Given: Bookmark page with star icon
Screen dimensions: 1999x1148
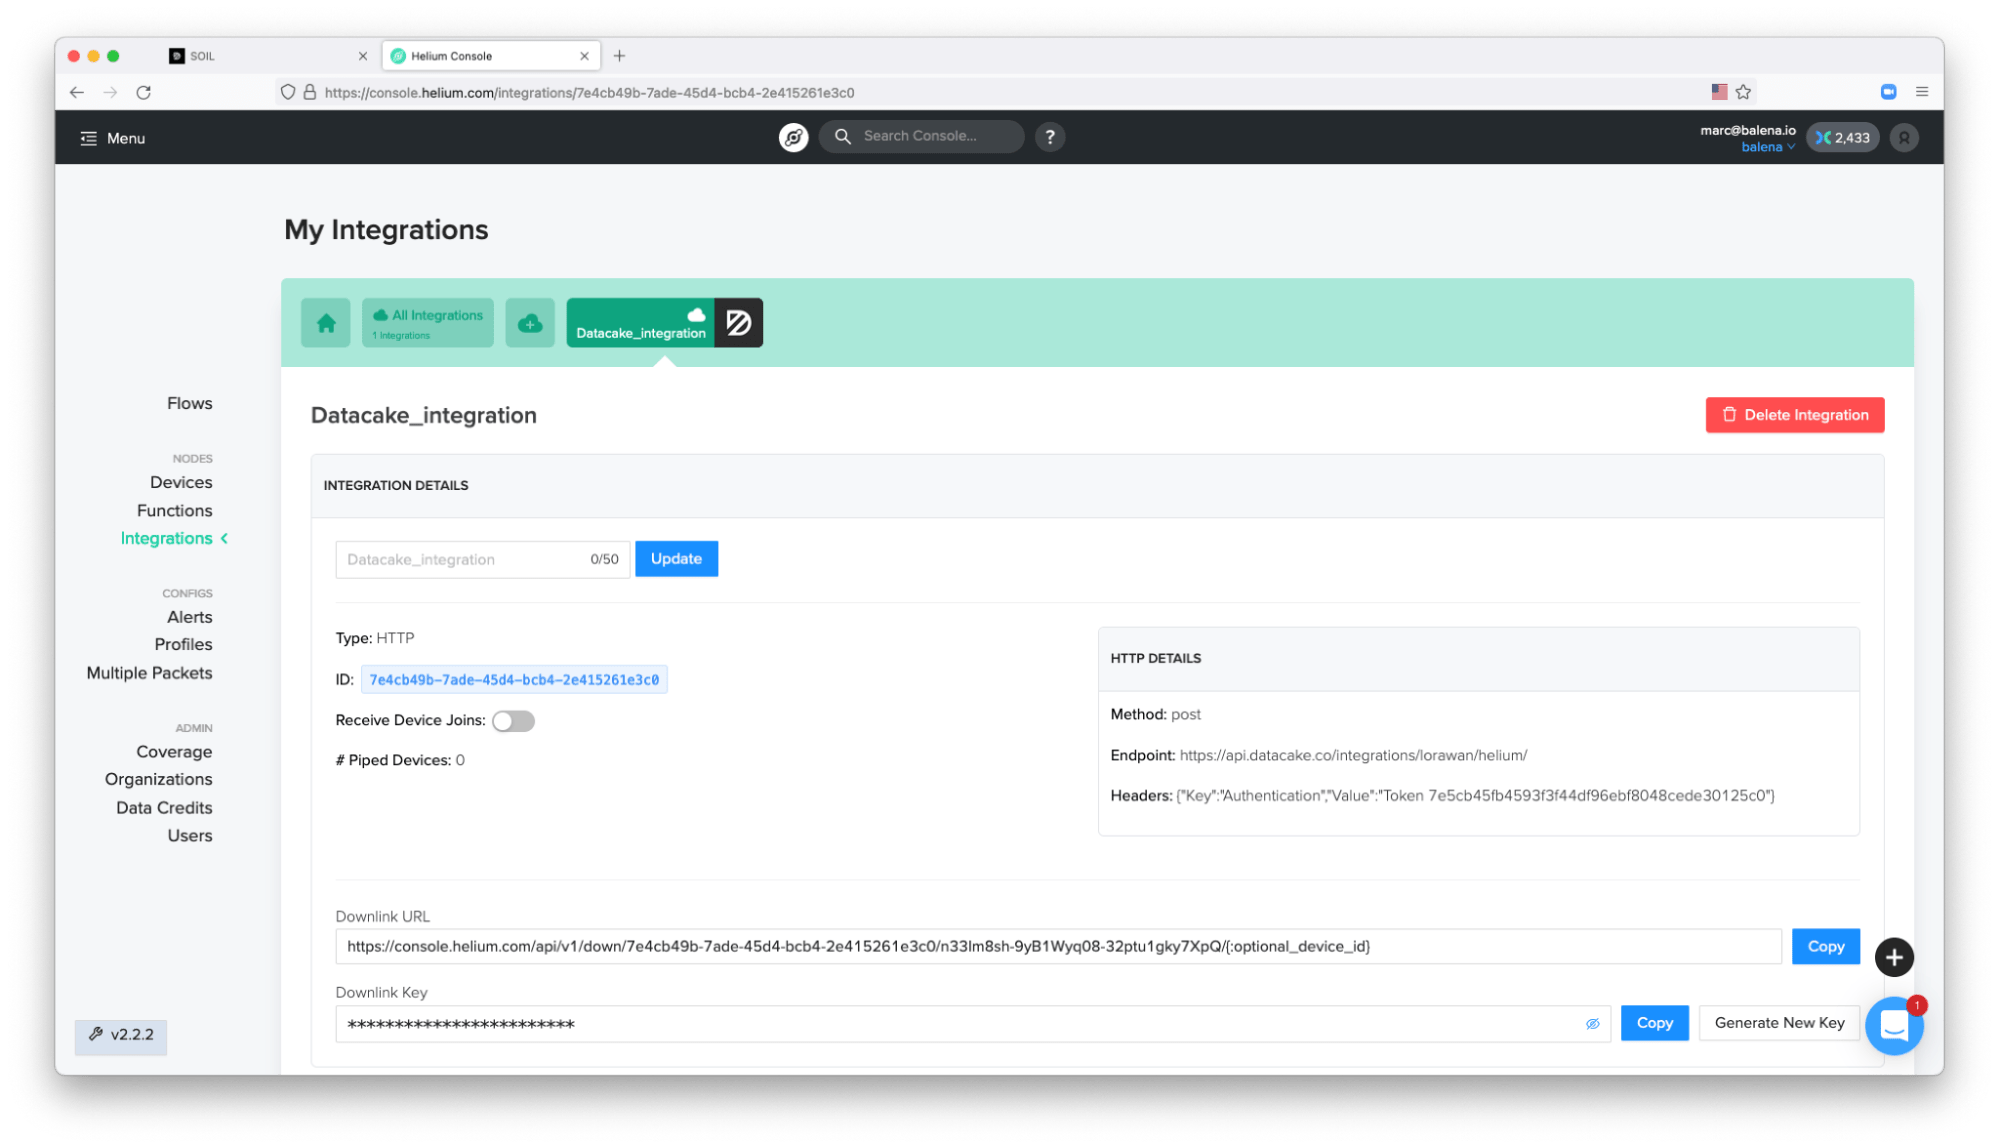Looking at the screenshot, I should click(1743, 92).
